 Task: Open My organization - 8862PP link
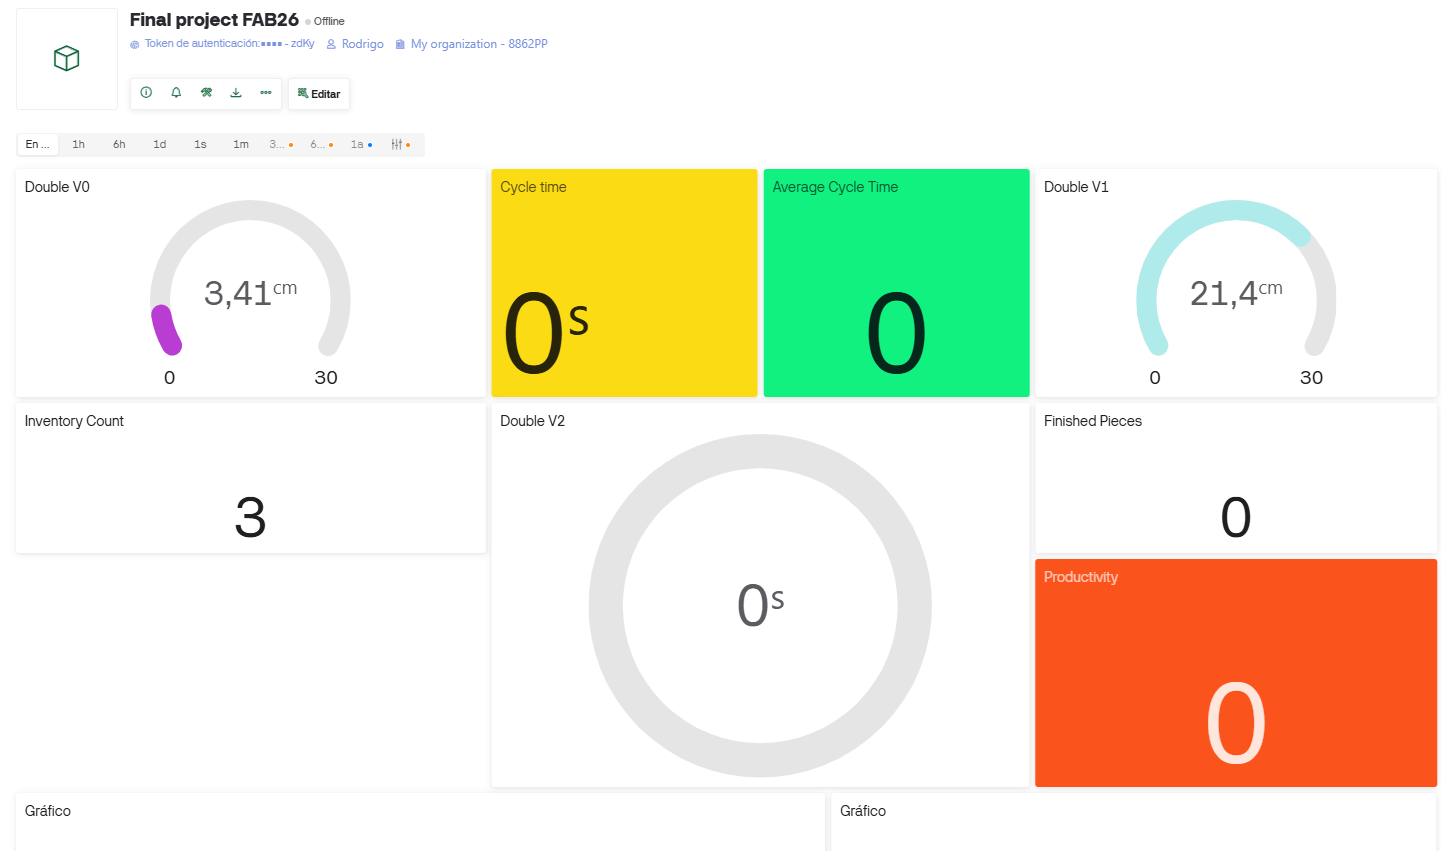tap(471, 44)
